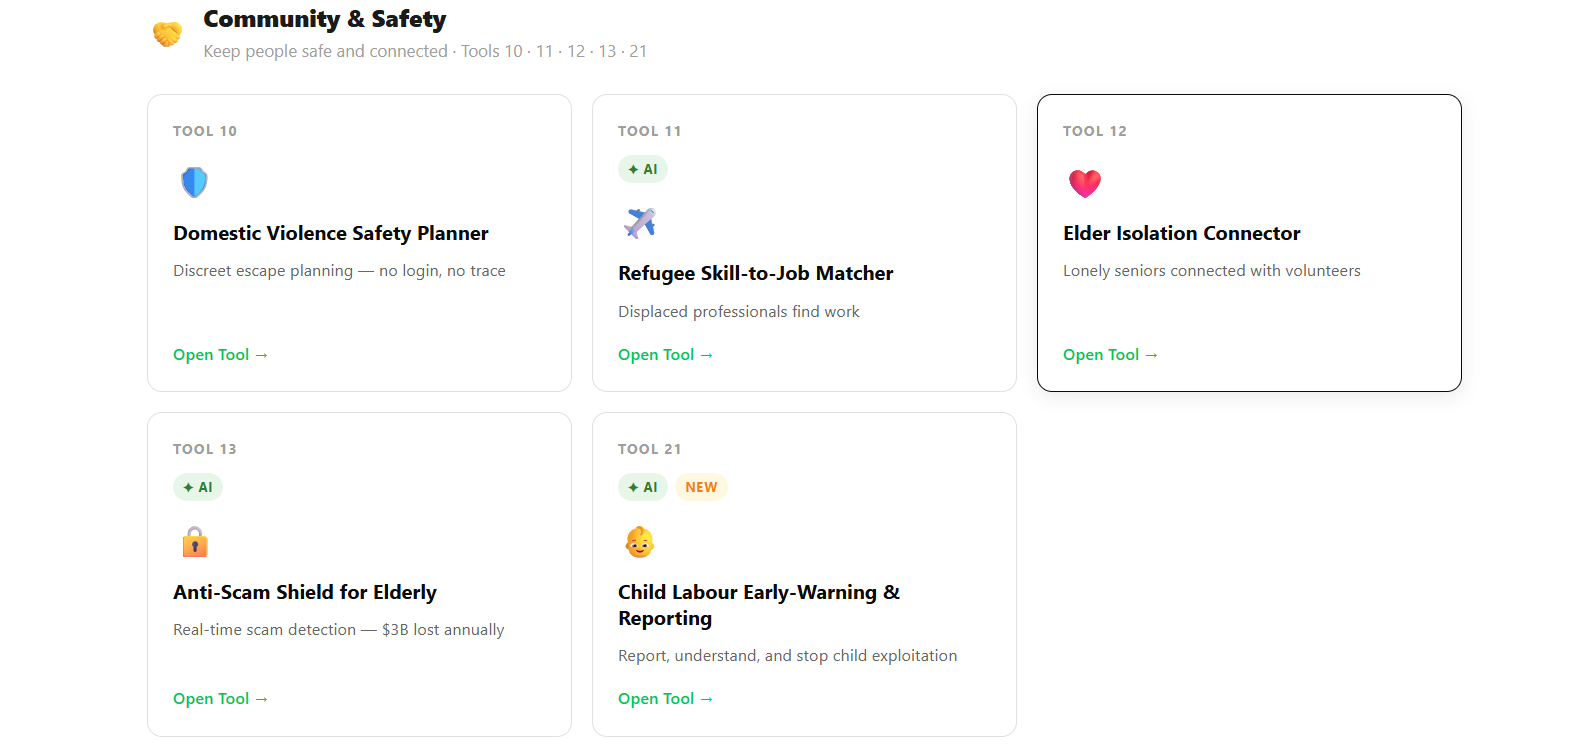This screenshot has width=1586, height=744.
Task: Click the NEW badge on Tool 21
Action: pos(701,487)
